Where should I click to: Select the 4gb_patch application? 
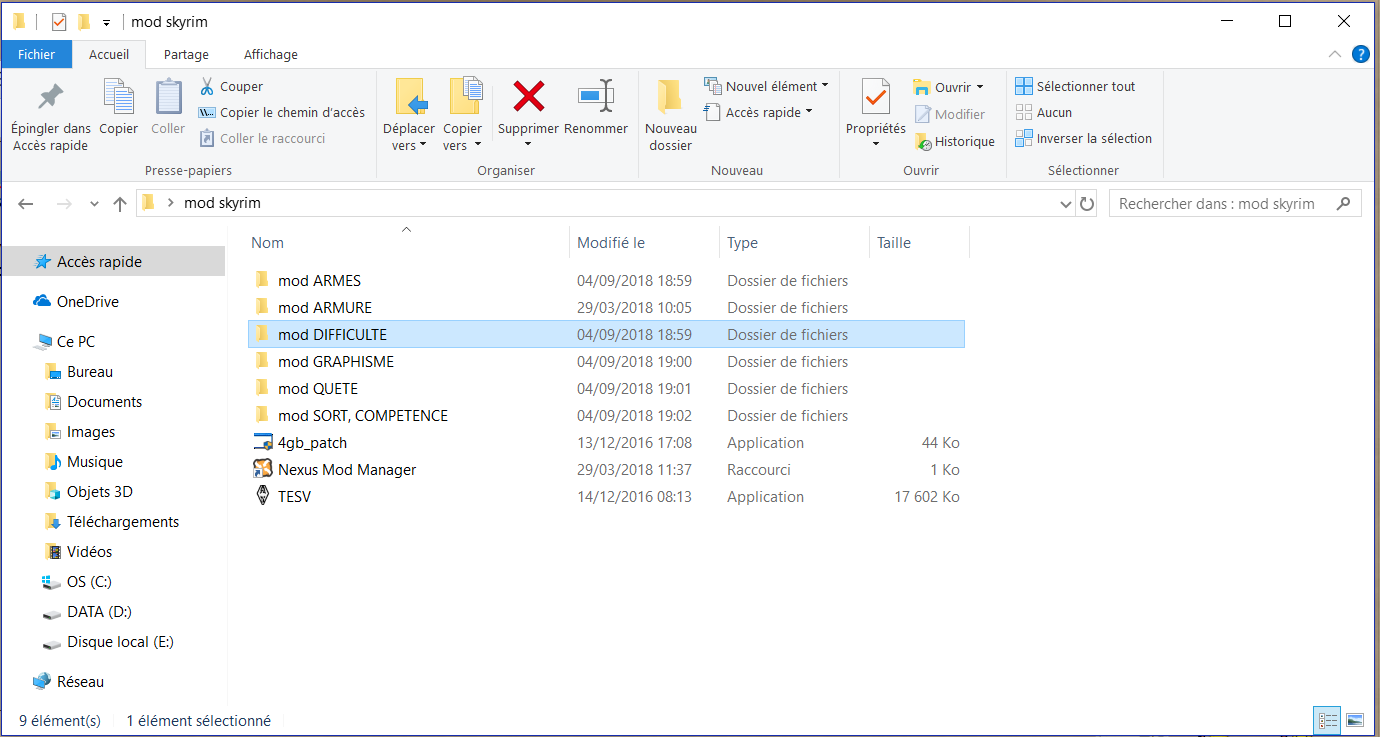pyautogui.click(x=606, y=443)
